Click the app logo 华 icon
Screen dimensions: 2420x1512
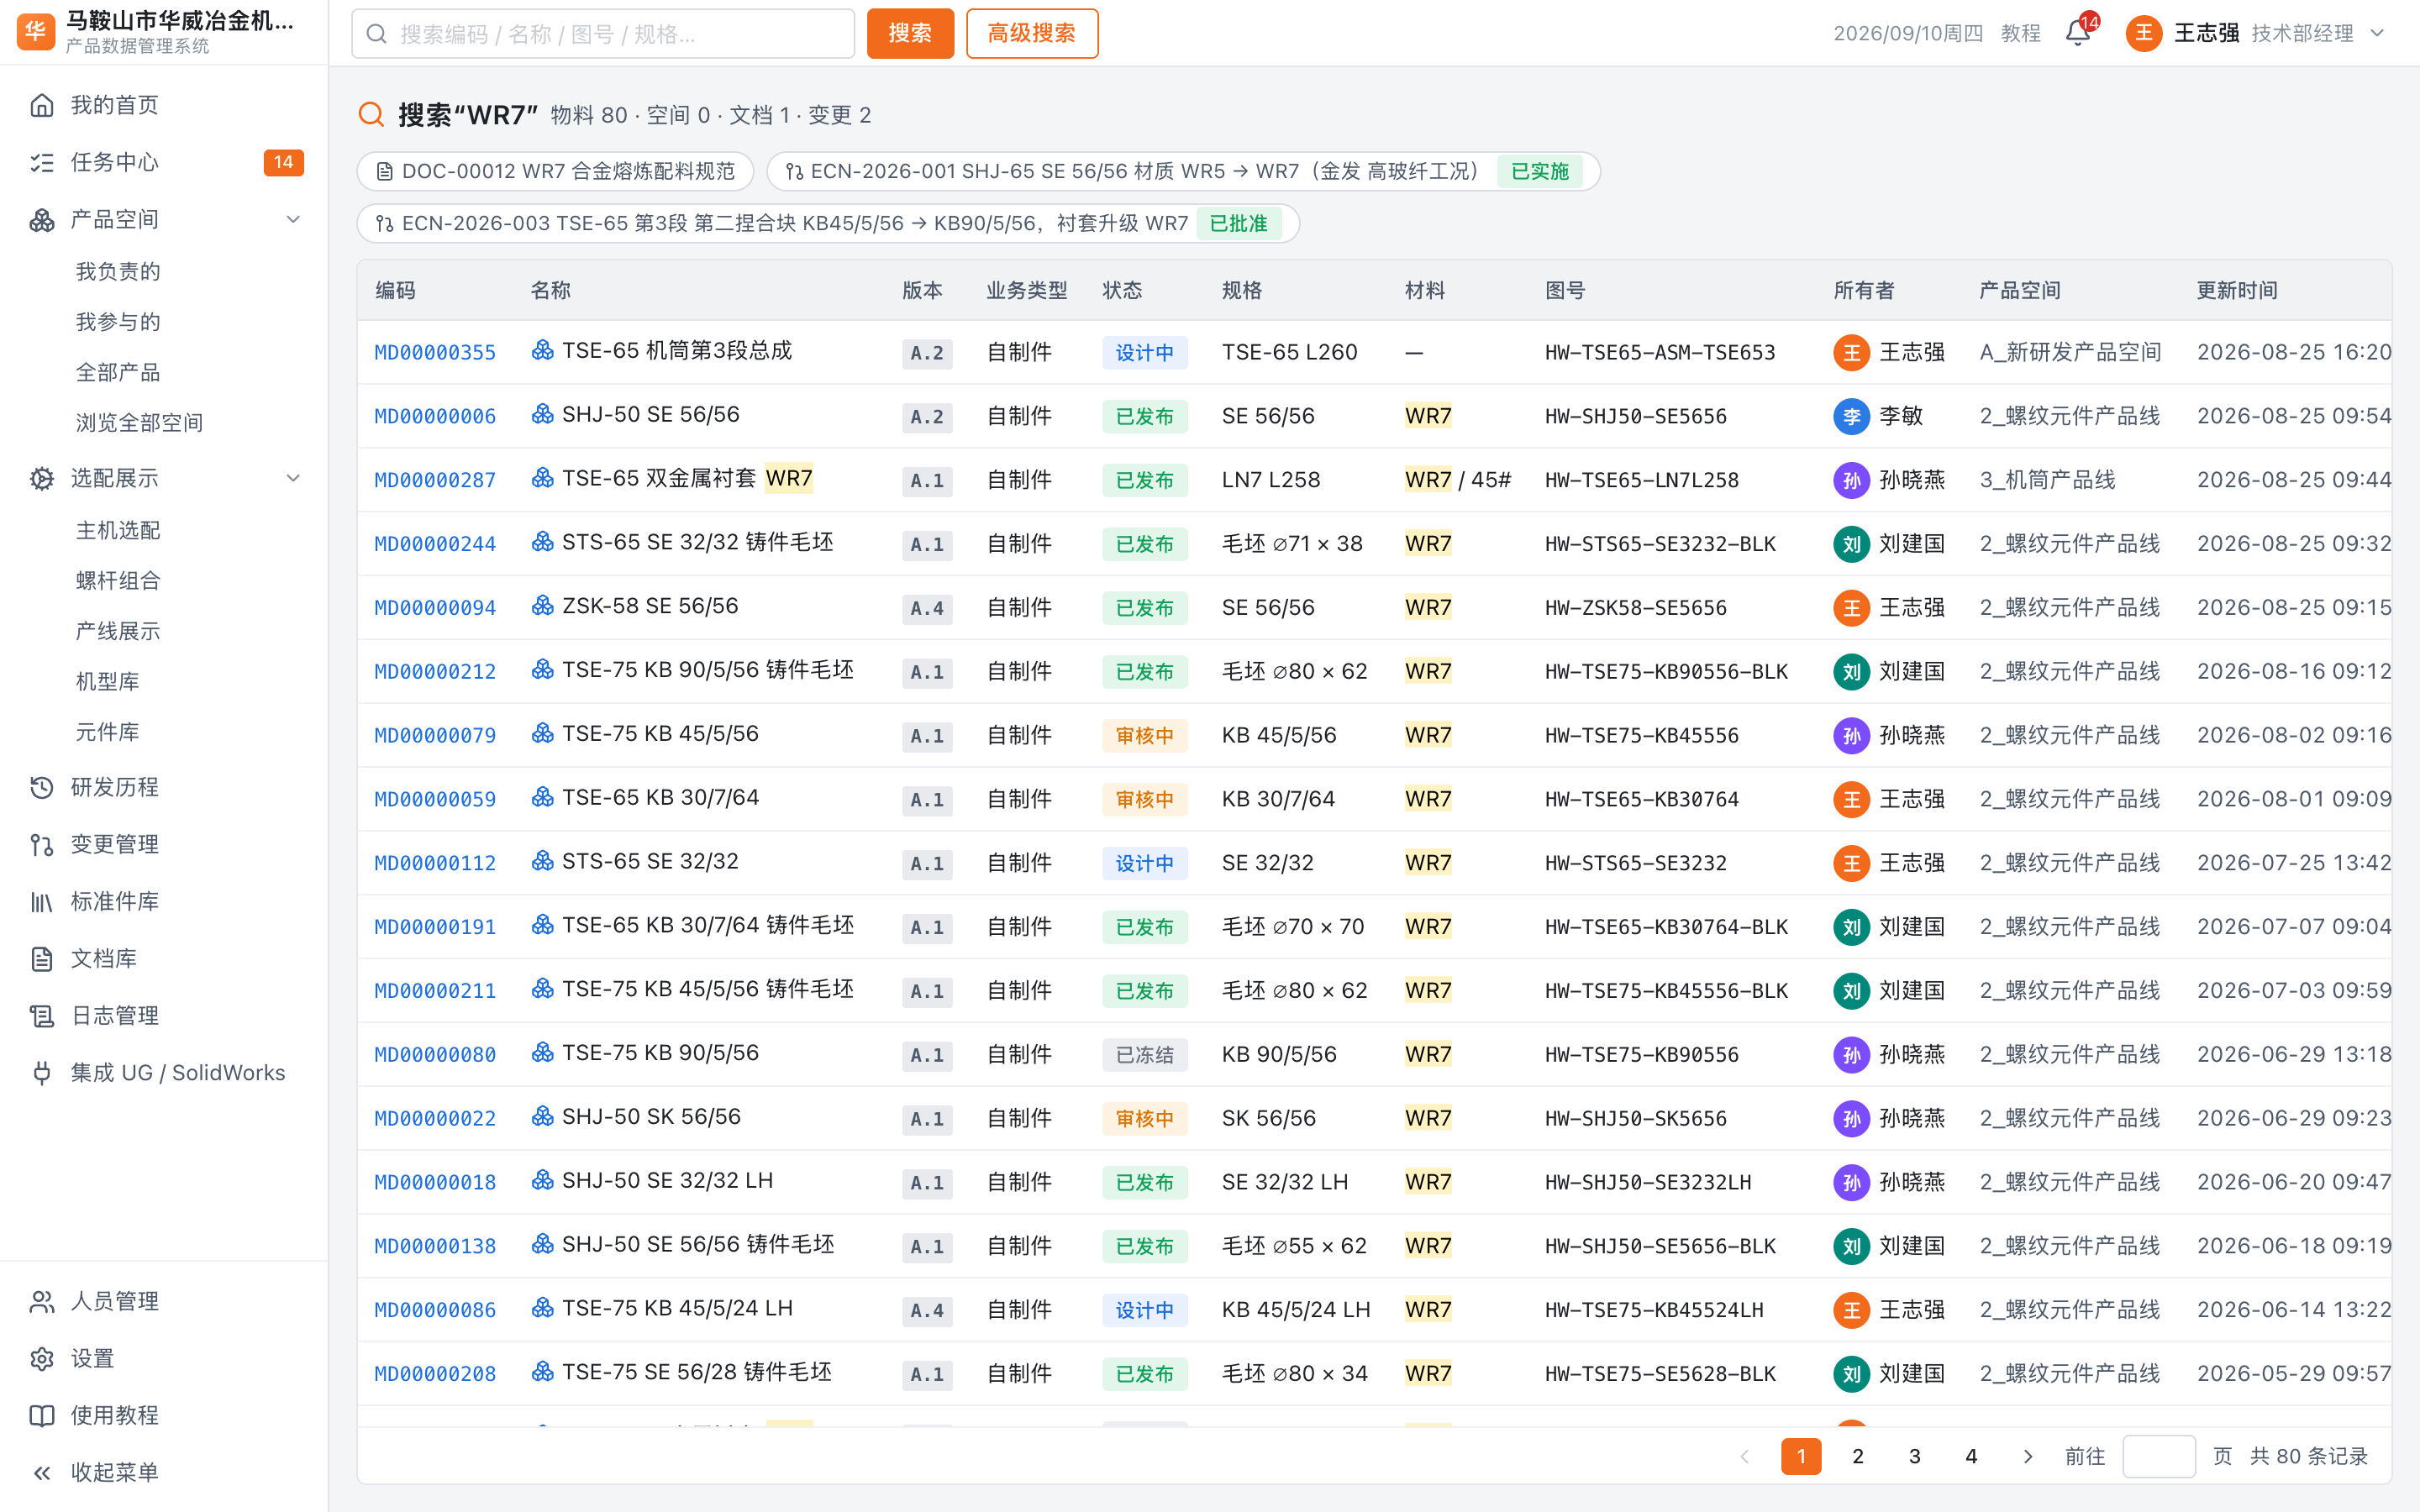36,32
